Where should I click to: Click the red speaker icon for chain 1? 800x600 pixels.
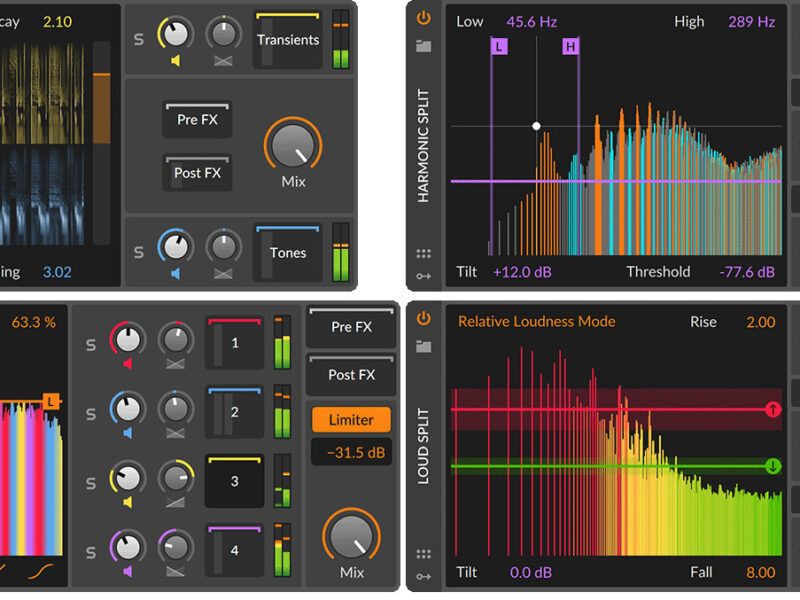(127, 365)
